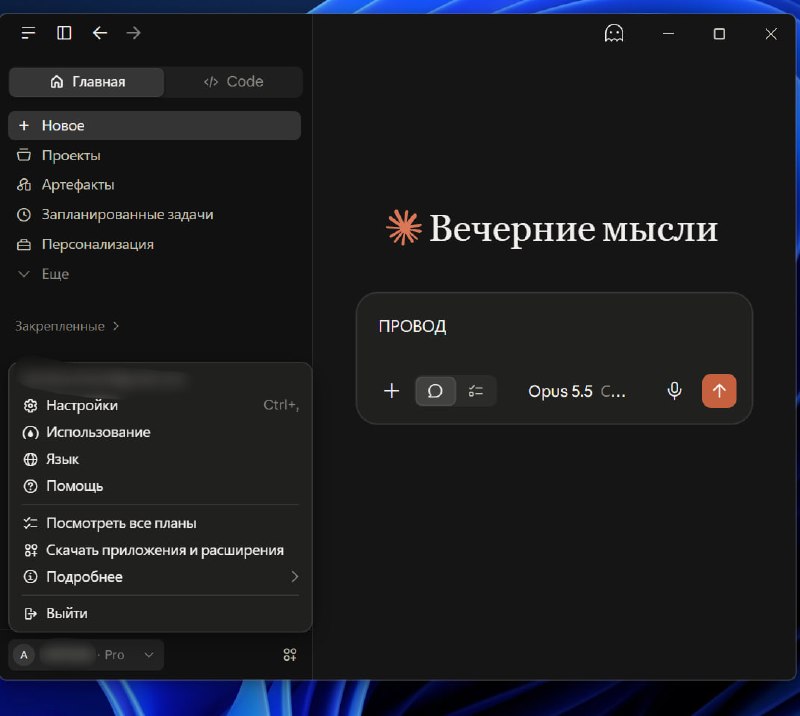This screenshot has height=716, width=800.
Task: Select chat mode with the speech bubble toggle
Action: tap(435, 391)
